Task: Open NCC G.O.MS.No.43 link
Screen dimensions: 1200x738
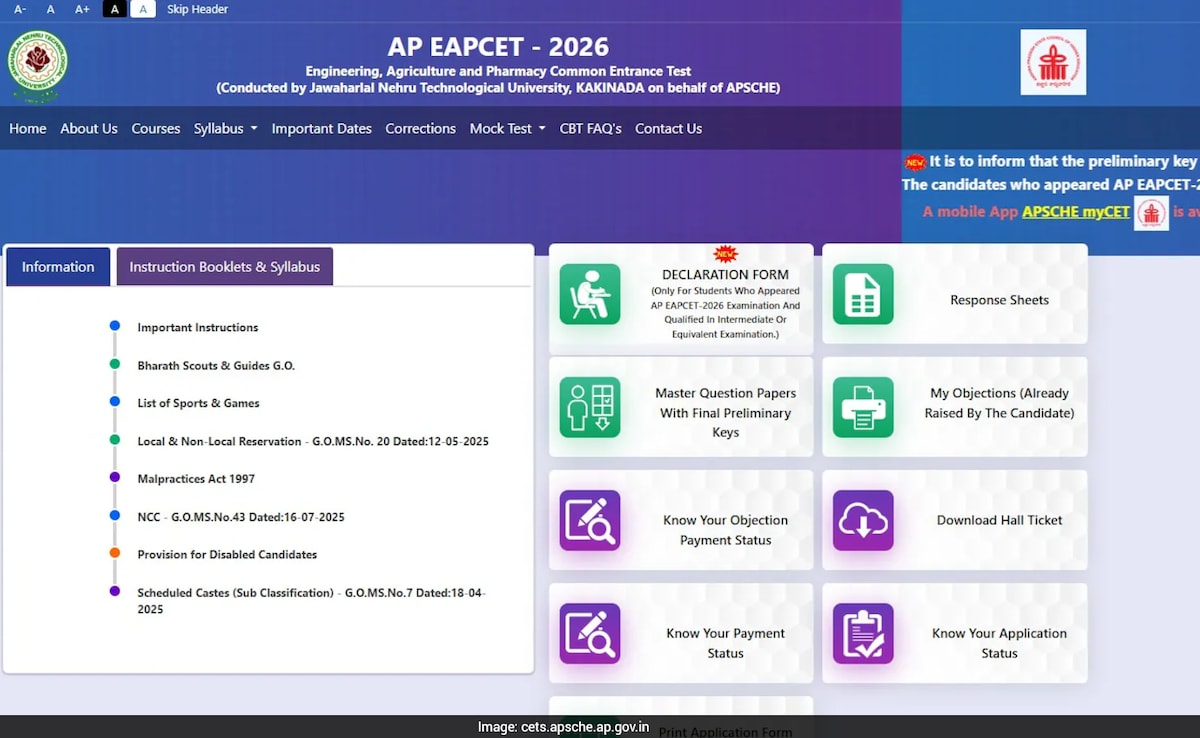Action: click(241, 517)
